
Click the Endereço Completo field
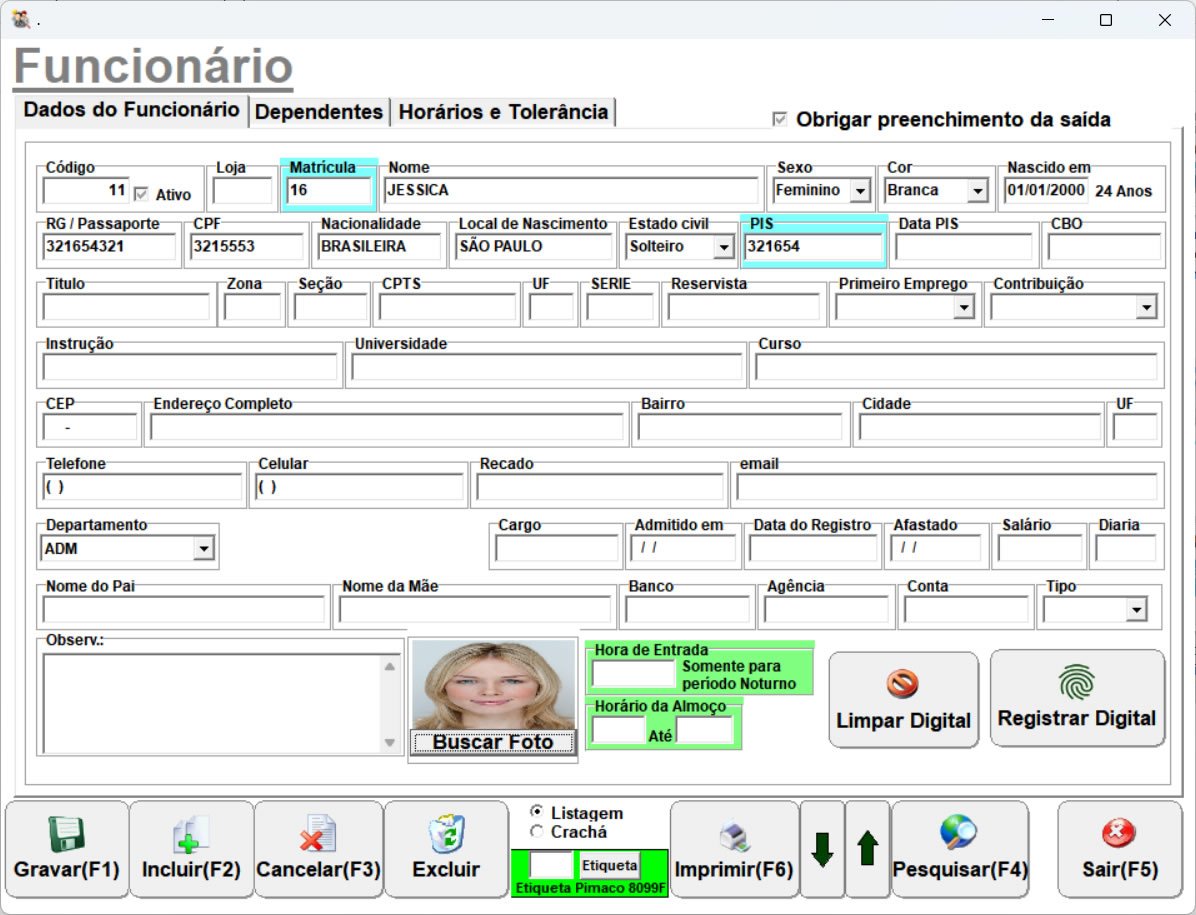coord(386,428)
